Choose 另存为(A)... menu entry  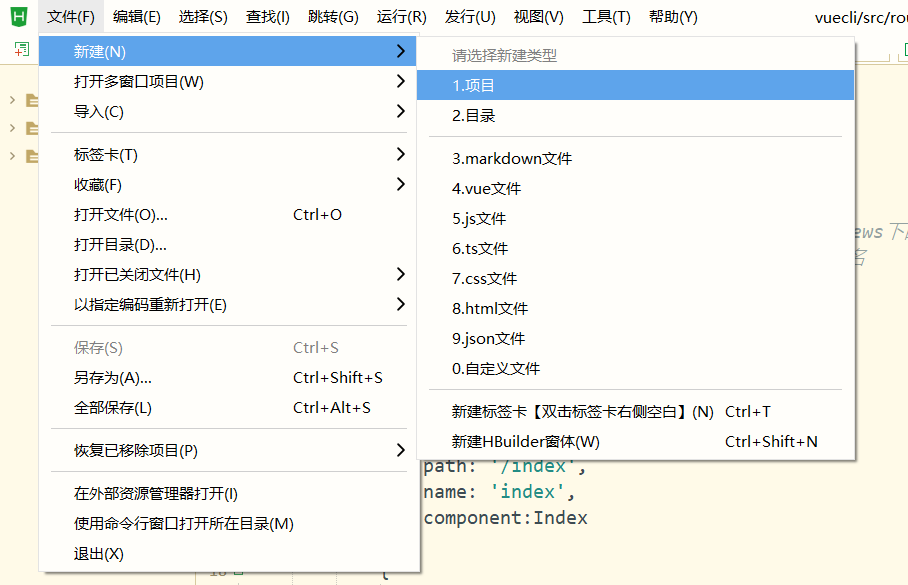(228, 378)
